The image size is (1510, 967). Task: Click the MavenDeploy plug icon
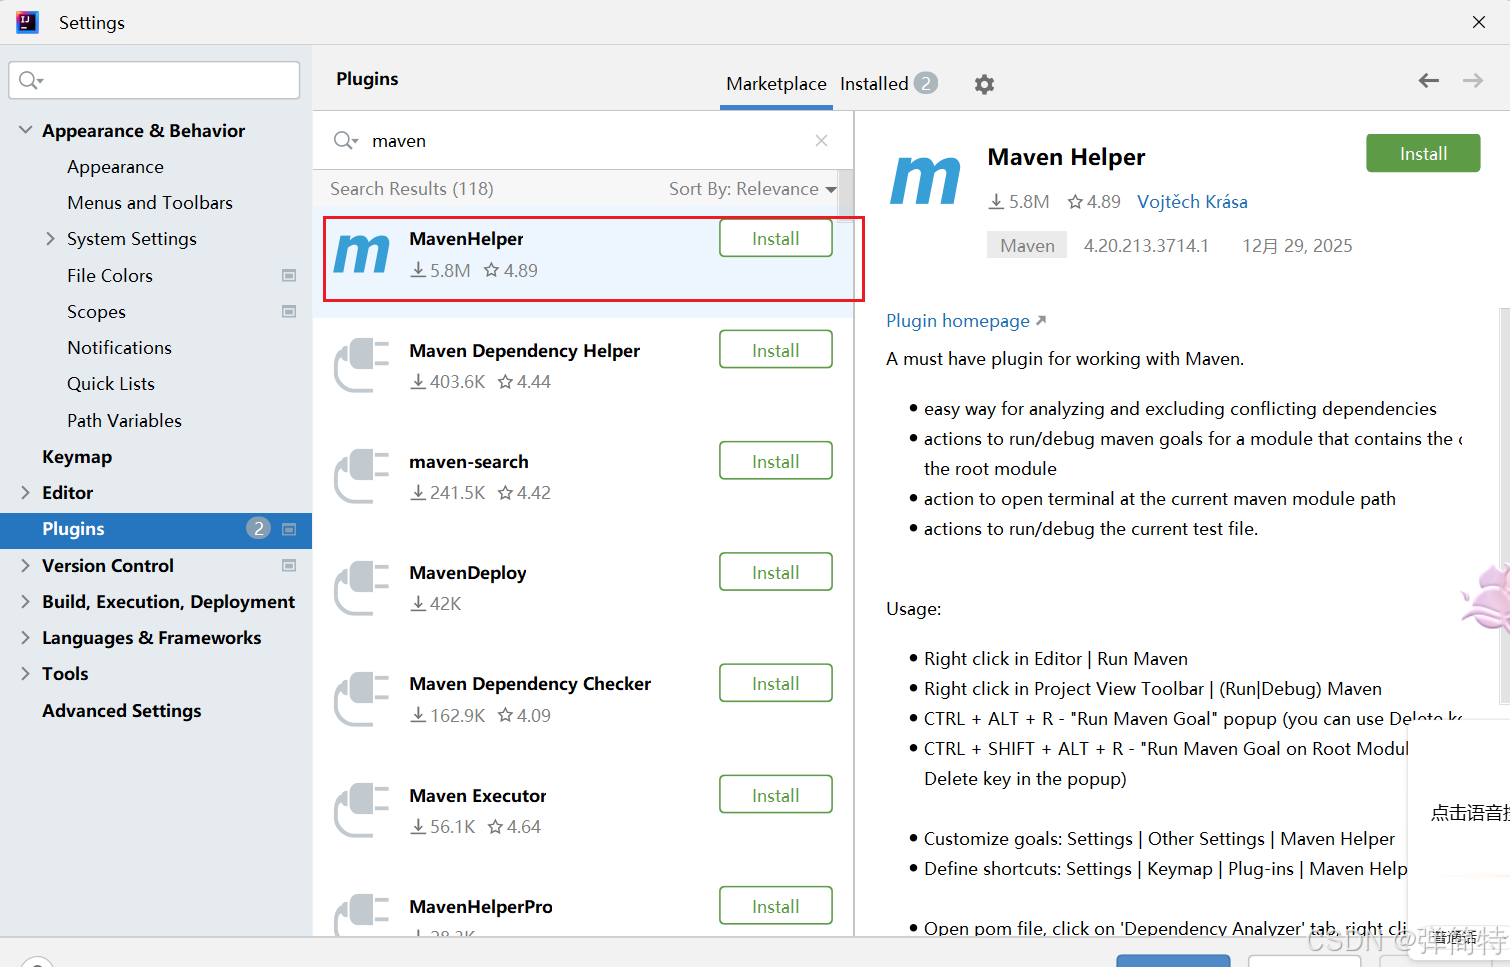361,588
